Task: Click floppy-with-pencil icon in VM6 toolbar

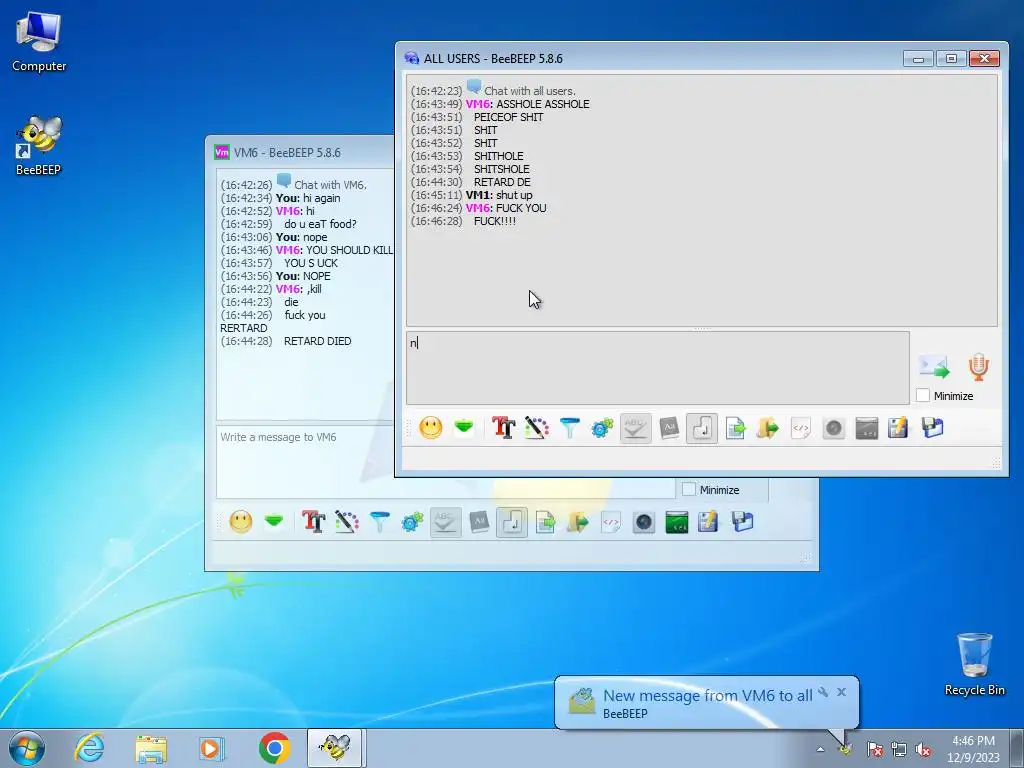Action: point(709,522)
